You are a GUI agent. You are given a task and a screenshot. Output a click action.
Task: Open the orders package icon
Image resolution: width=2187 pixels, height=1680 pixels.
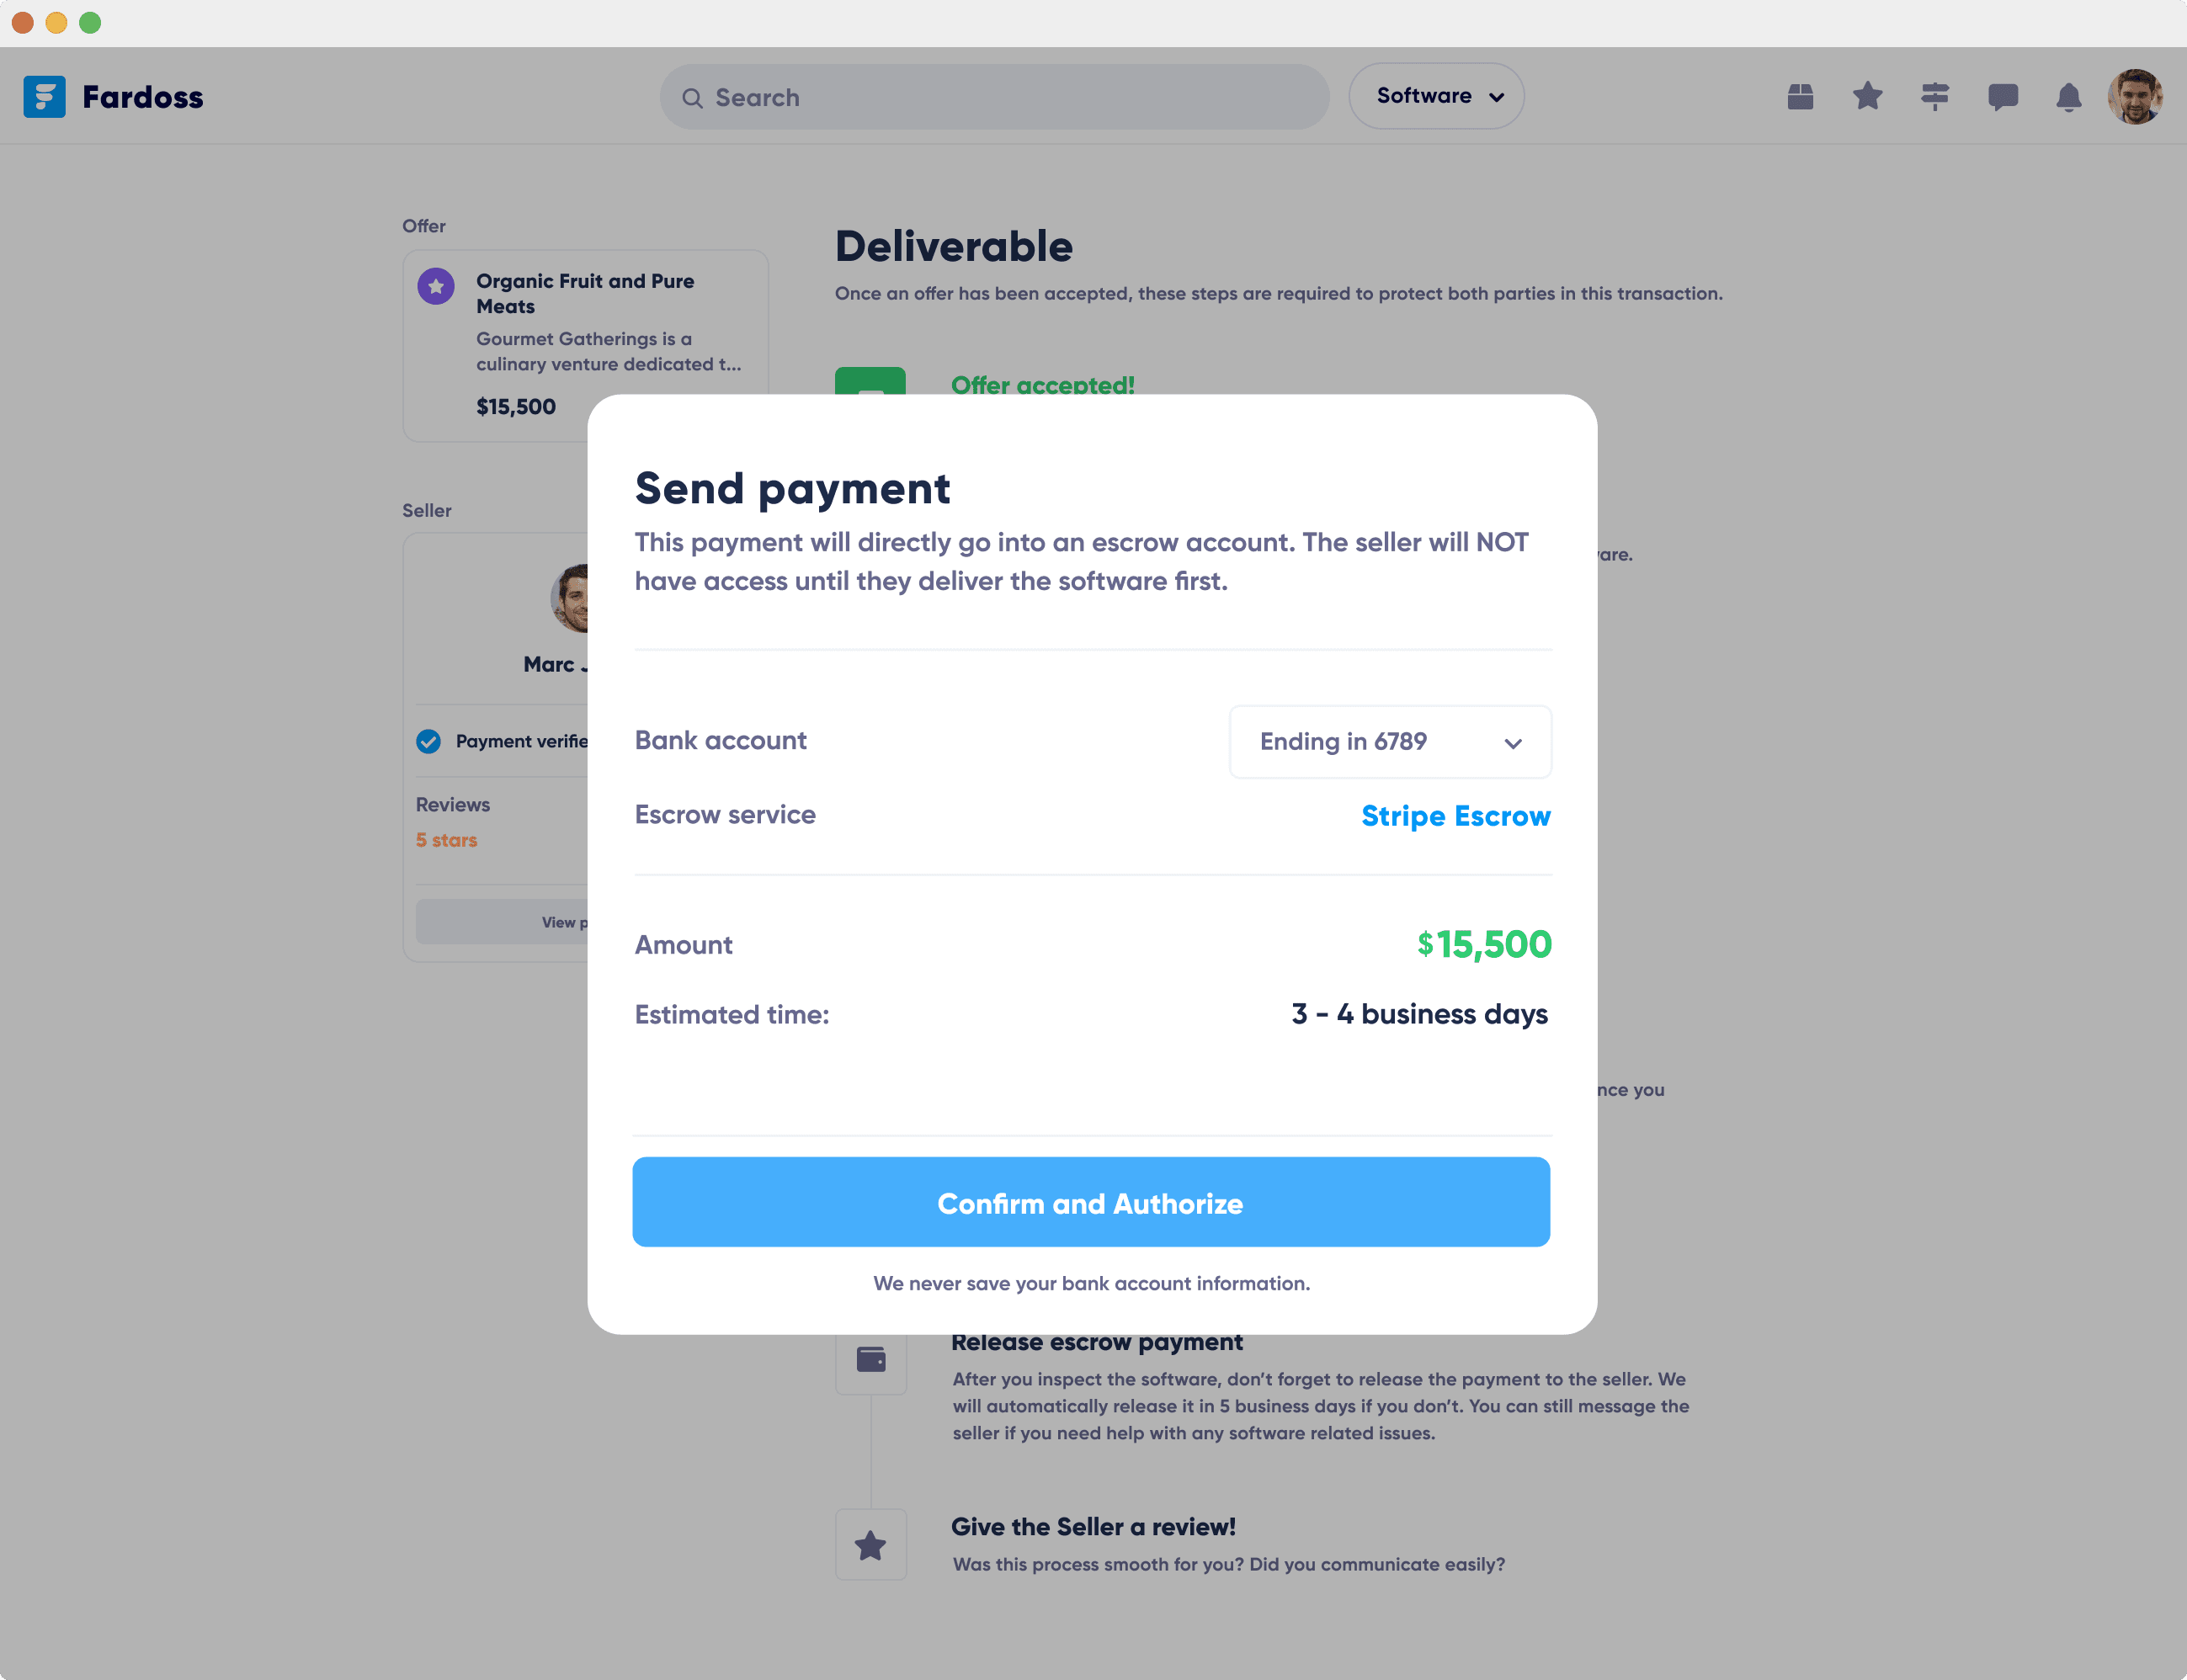pos(1799,96)
